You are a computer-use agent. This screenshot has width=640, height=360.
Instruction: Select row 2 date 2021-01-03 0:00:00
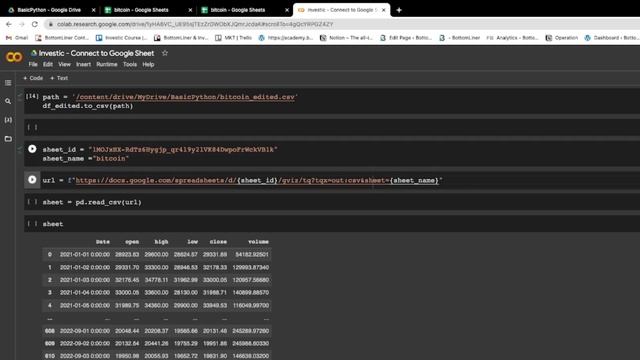click(84, 280)
